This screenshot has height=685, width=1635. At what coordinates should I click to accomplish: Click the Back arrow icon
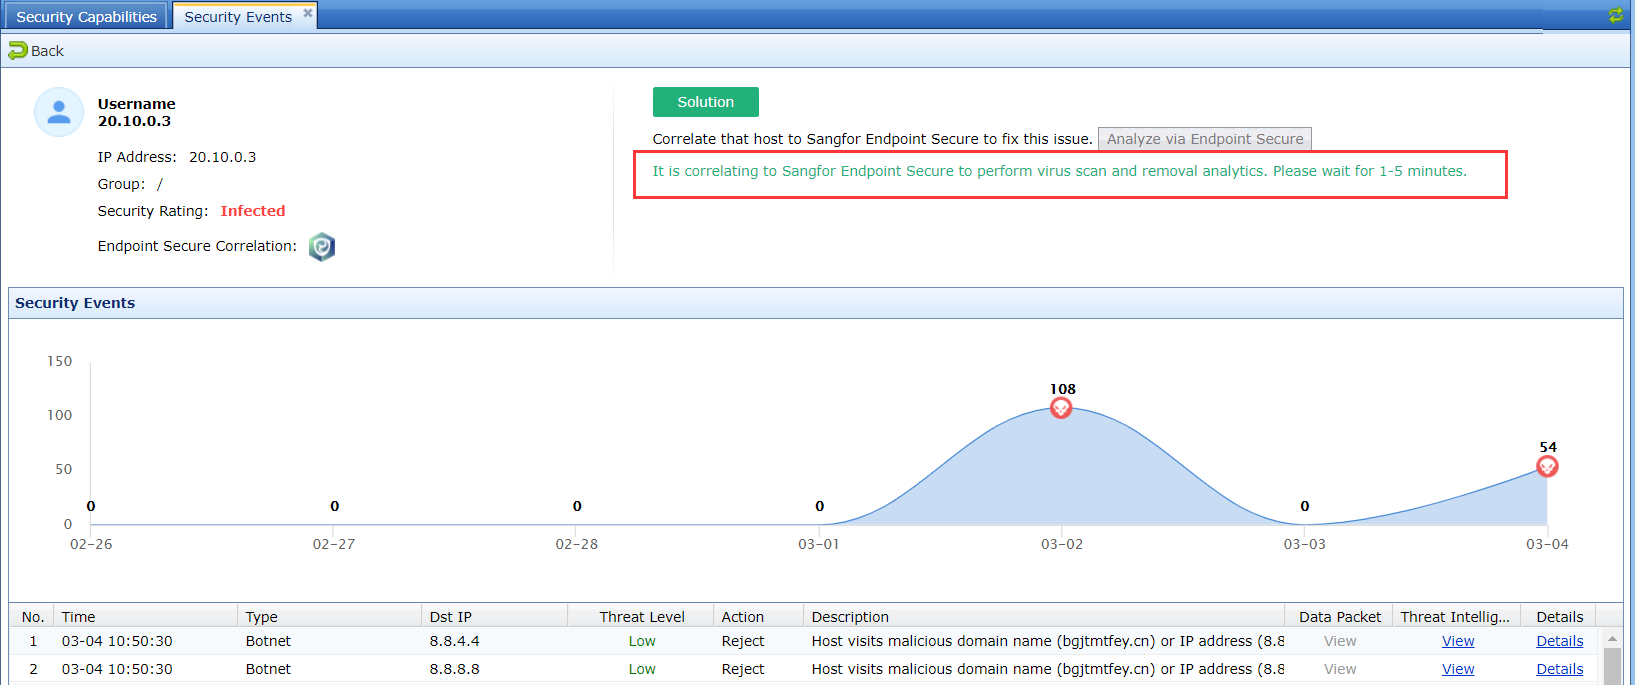pos(18,51)
